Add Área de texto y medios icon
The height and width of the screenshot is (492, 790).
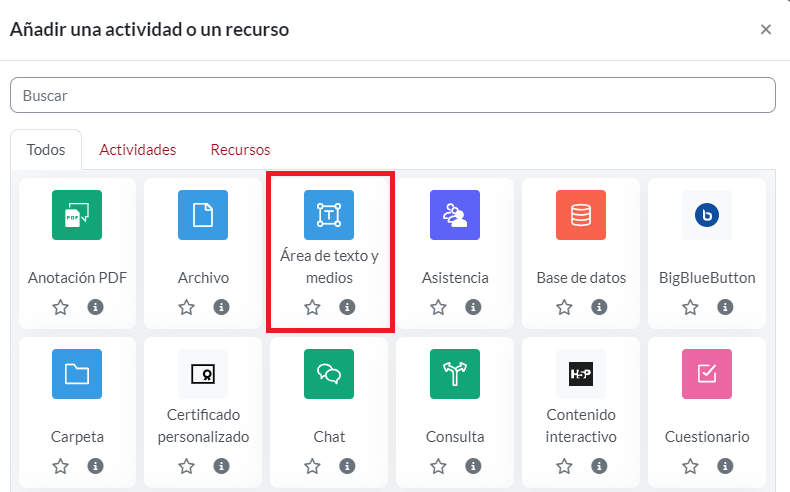pos(329,214)
